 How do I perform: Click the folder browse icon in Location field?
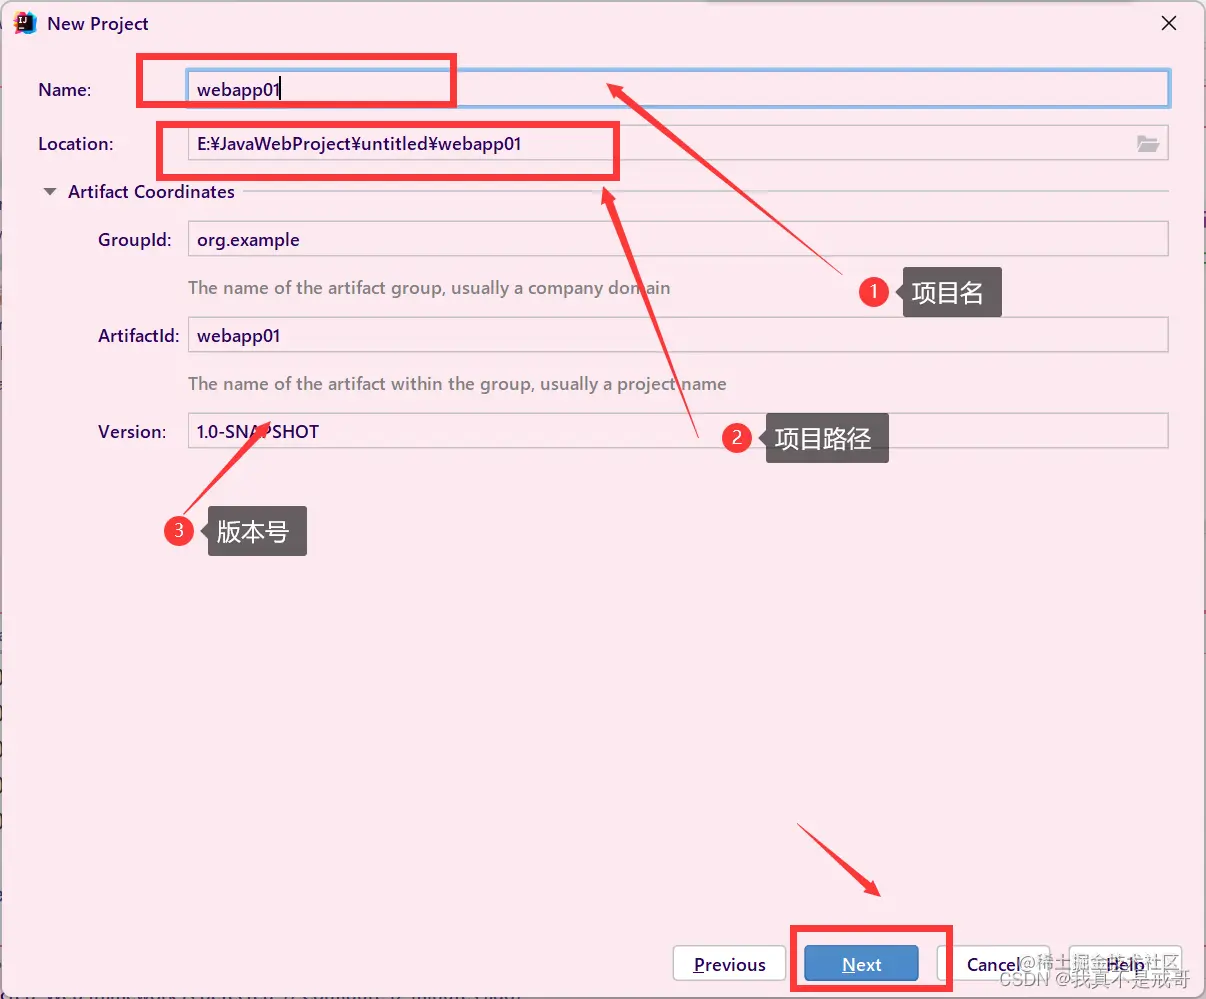[1148, 144]
